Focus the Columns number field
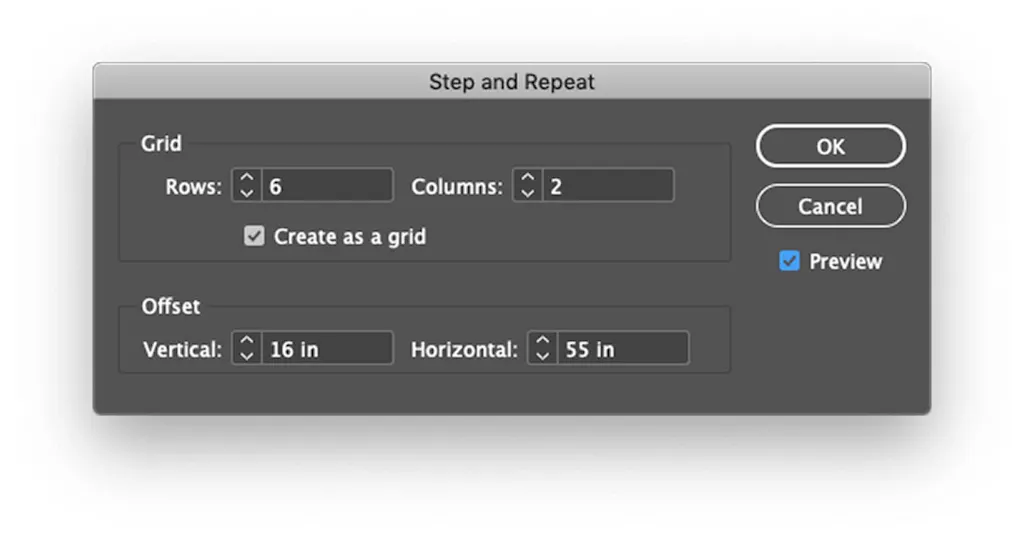 [x=608, y=186]
